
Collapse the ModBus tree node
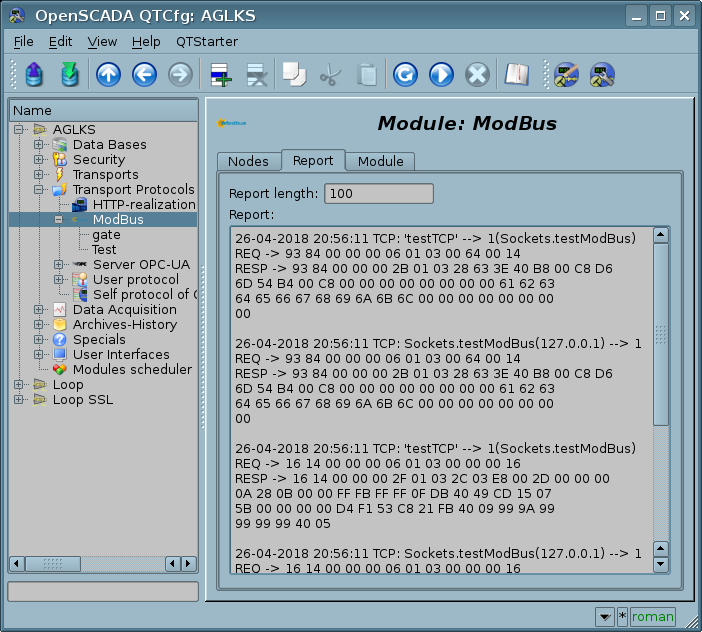point(59,220)
